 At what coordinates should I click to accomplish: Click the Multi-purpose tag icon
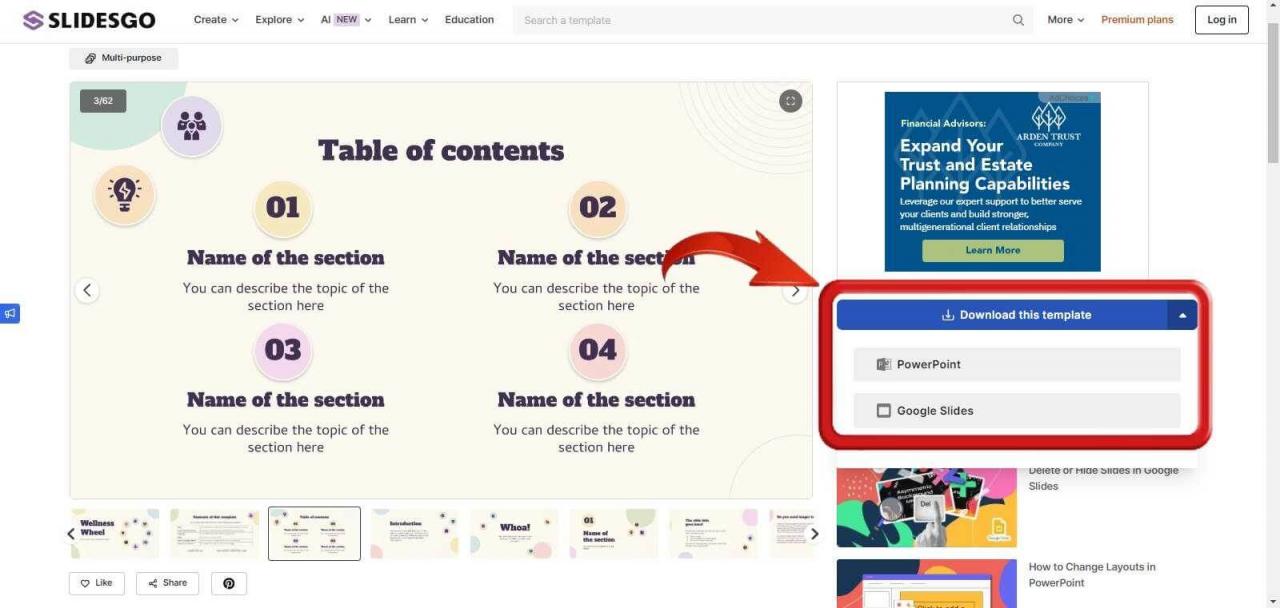pyautogui.click(x=89, y=57)
